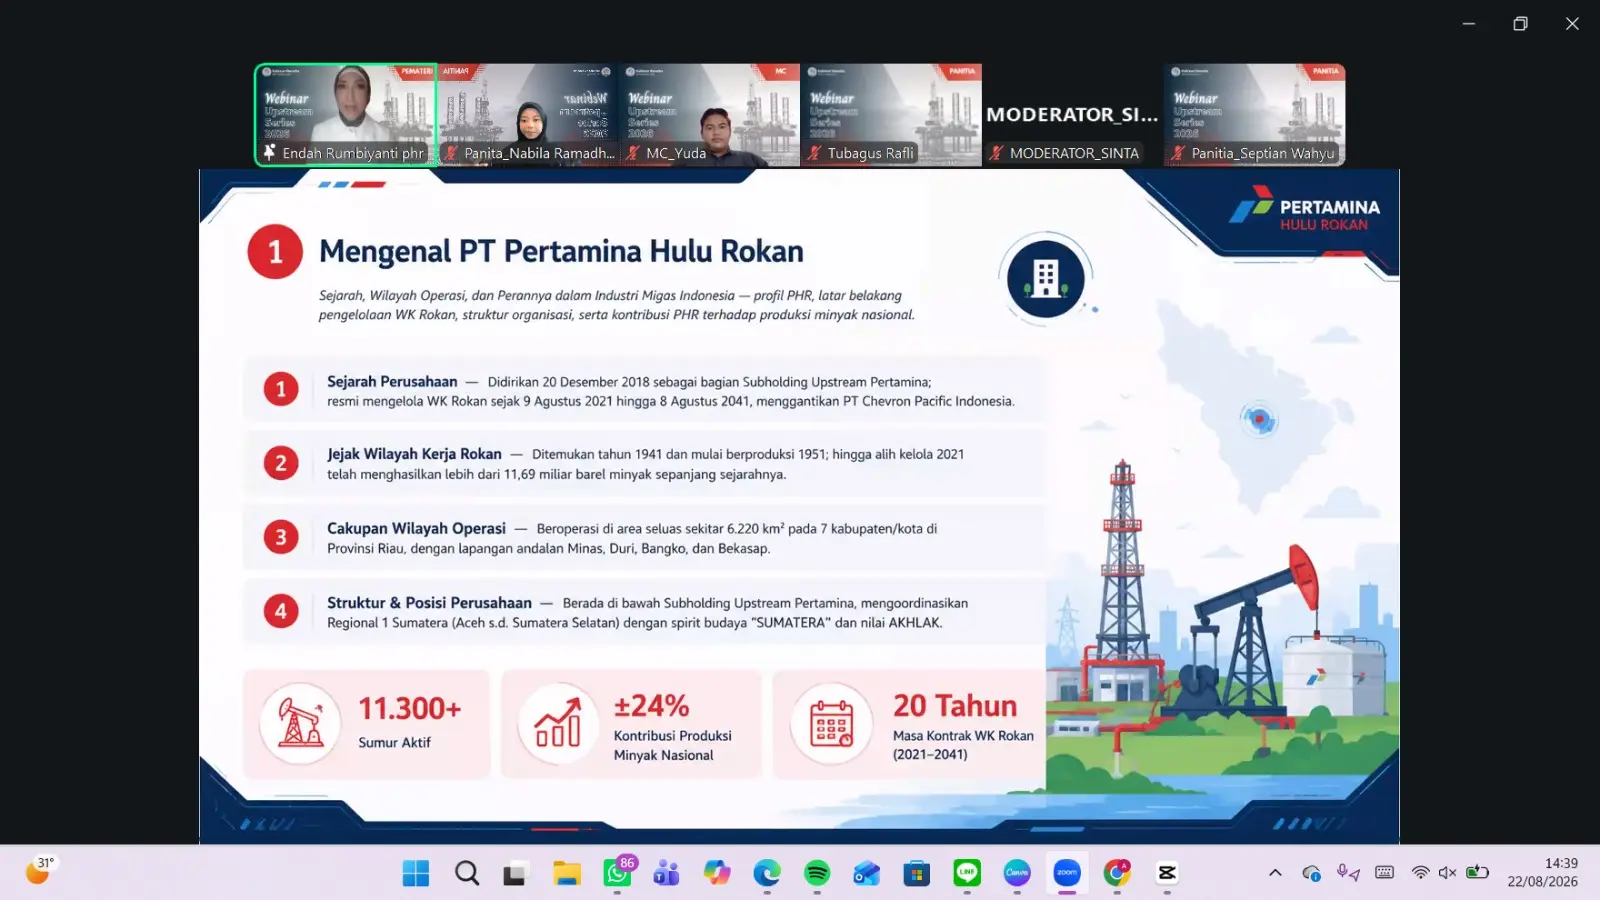Open Task View on the taskbar
1600x900 pixels.
(515, 873)
